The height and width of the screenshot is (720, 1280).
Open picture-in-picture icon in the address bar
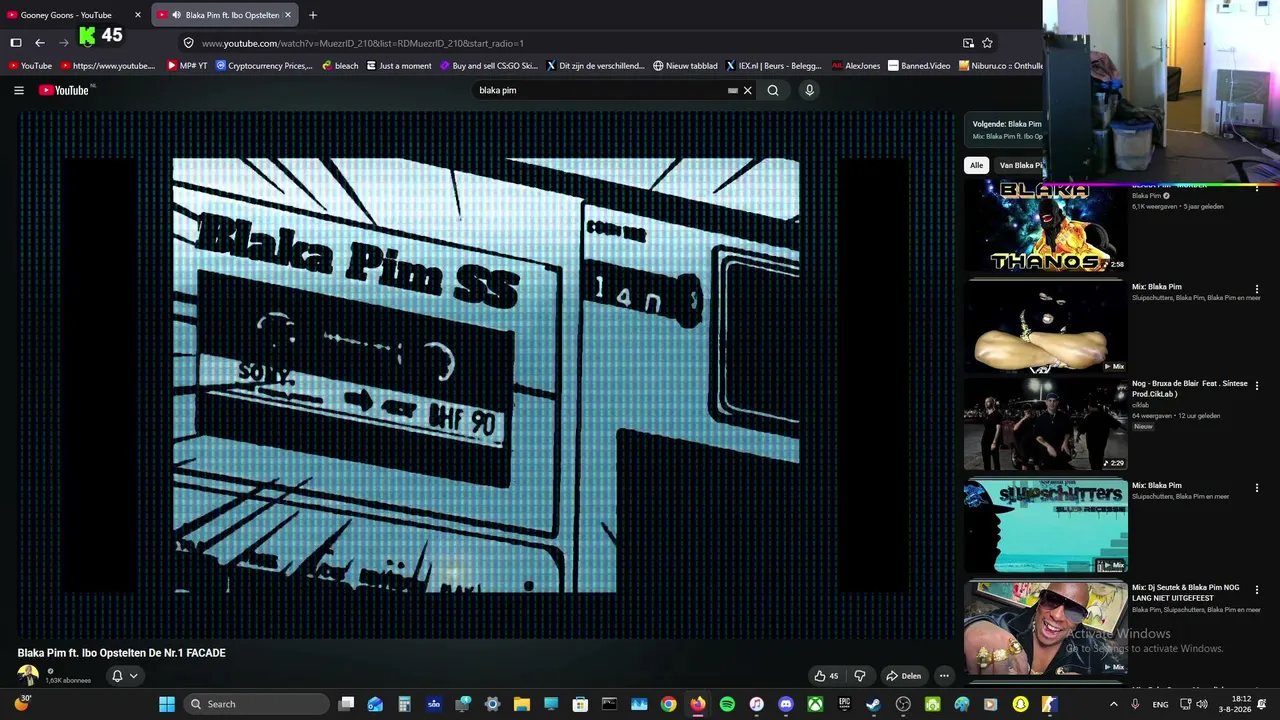click(x=968, y=43)
